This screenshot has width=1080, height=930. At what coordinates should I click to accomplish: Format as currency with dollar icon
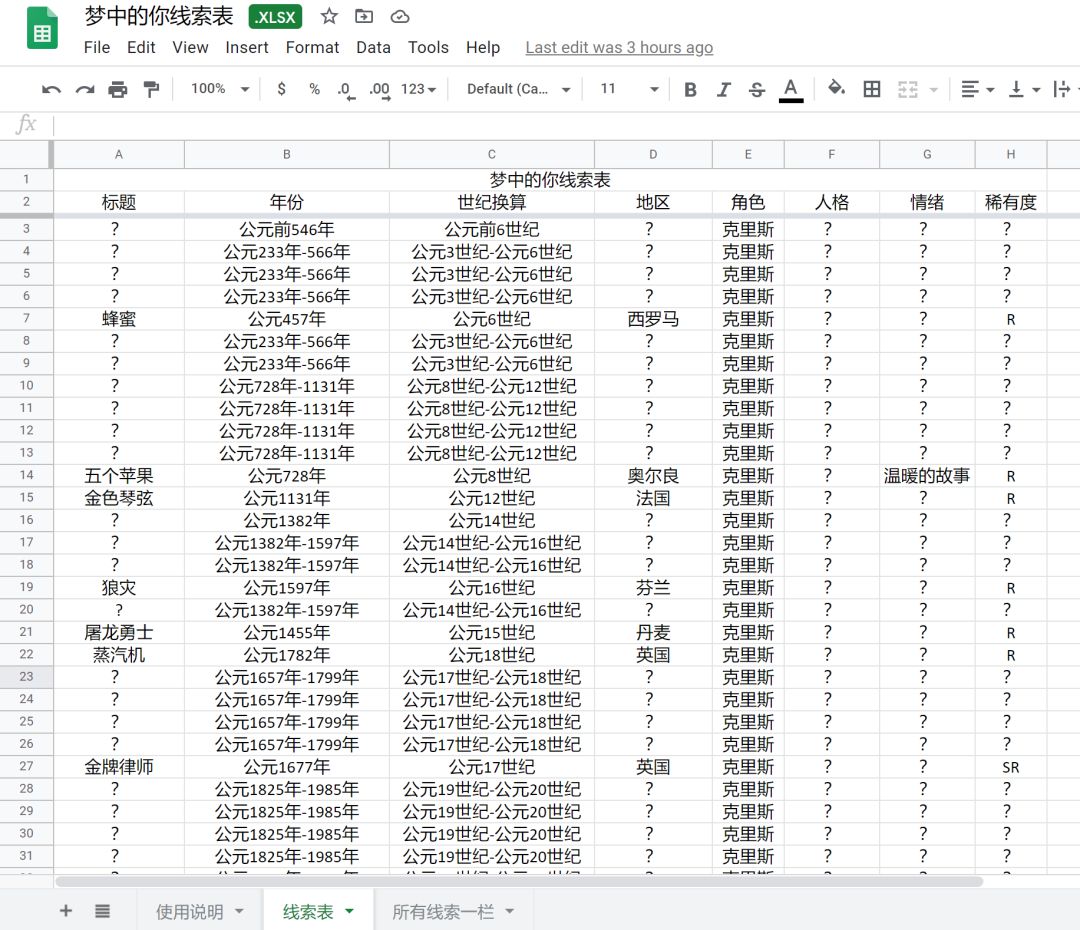(281, 89)
